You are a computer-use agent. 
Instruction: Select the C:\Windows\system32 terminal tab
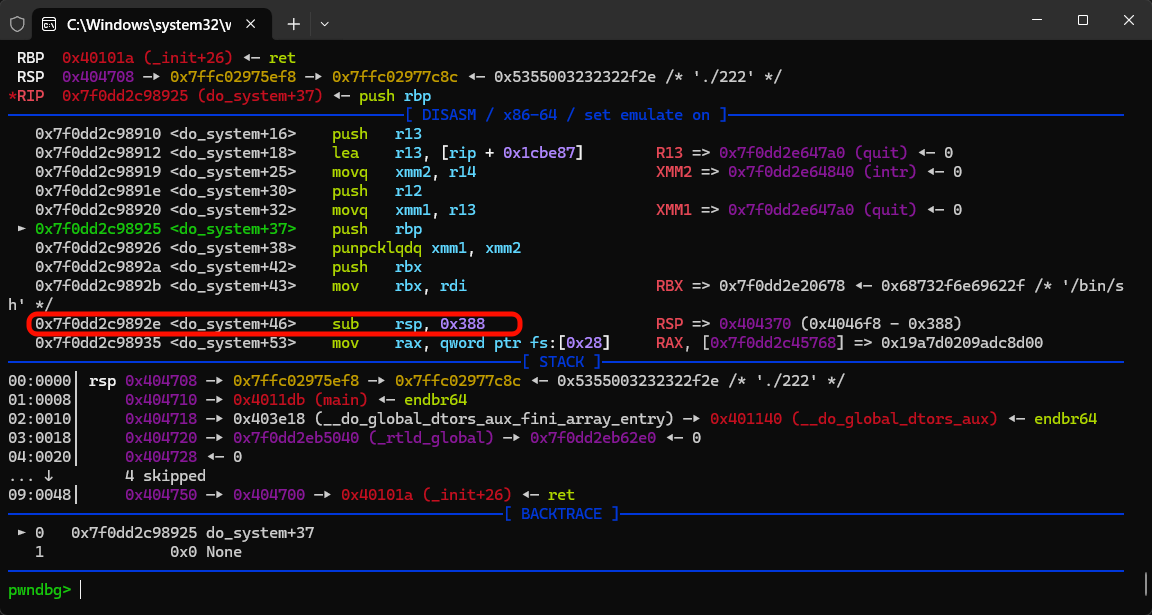(153, 24)
